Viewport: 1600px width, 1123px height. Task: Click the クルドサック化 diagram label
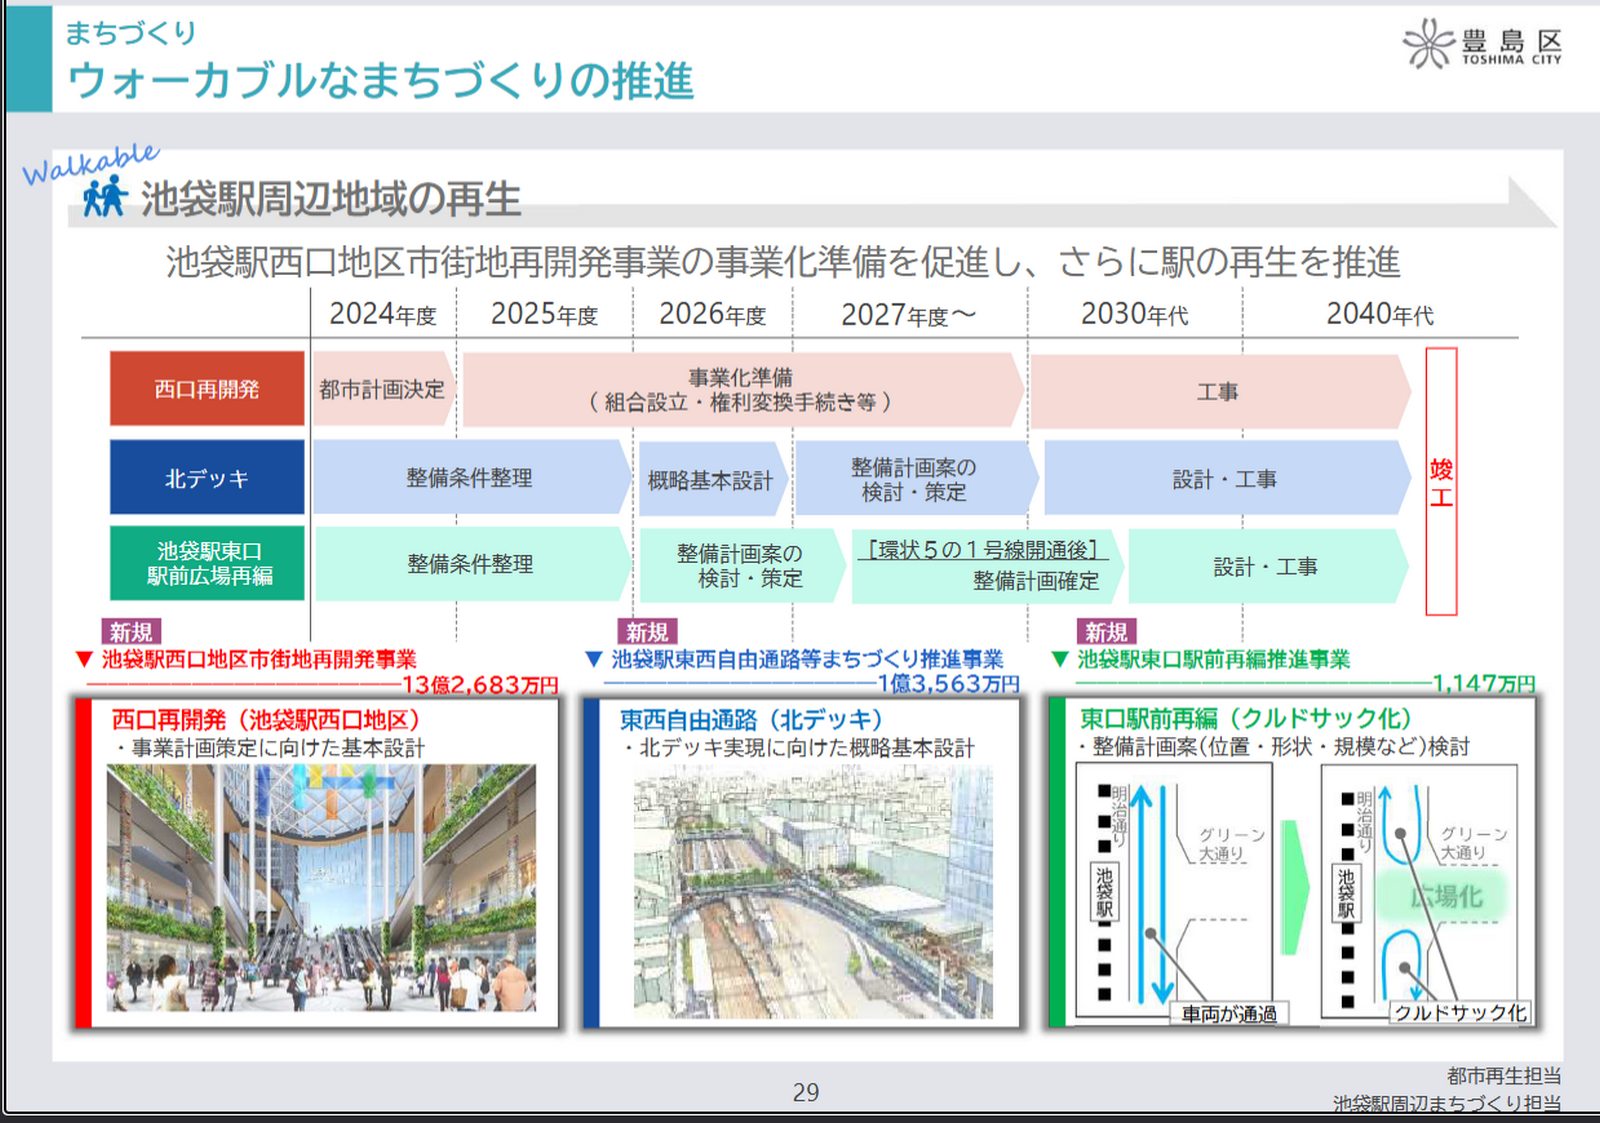[x=1459, y=1012]
